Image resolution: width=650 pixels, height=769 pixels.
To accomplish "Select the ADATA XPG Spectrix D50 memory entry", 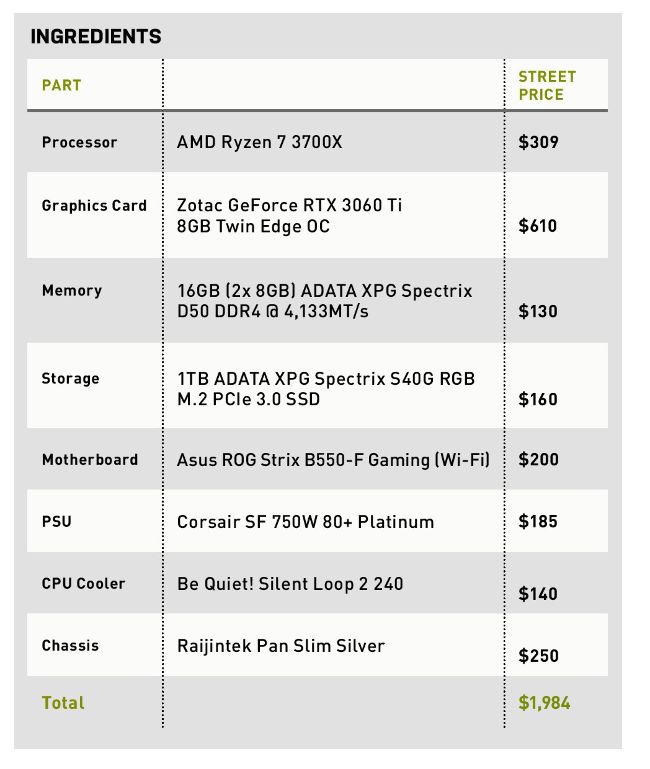I will 324,301.
